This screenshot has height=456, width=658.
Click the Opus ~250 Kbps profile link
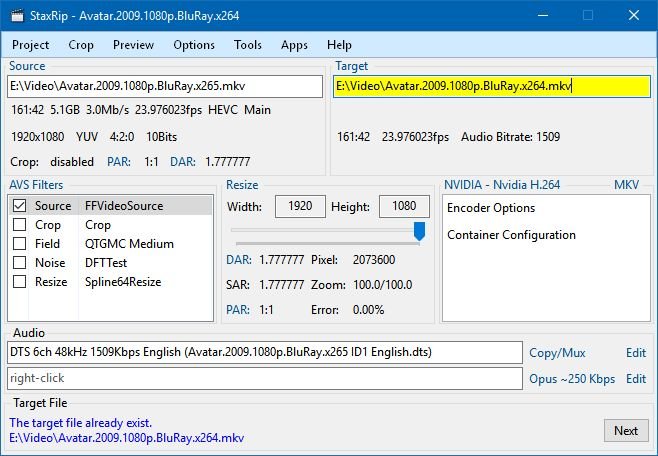(x=572, y=379)
